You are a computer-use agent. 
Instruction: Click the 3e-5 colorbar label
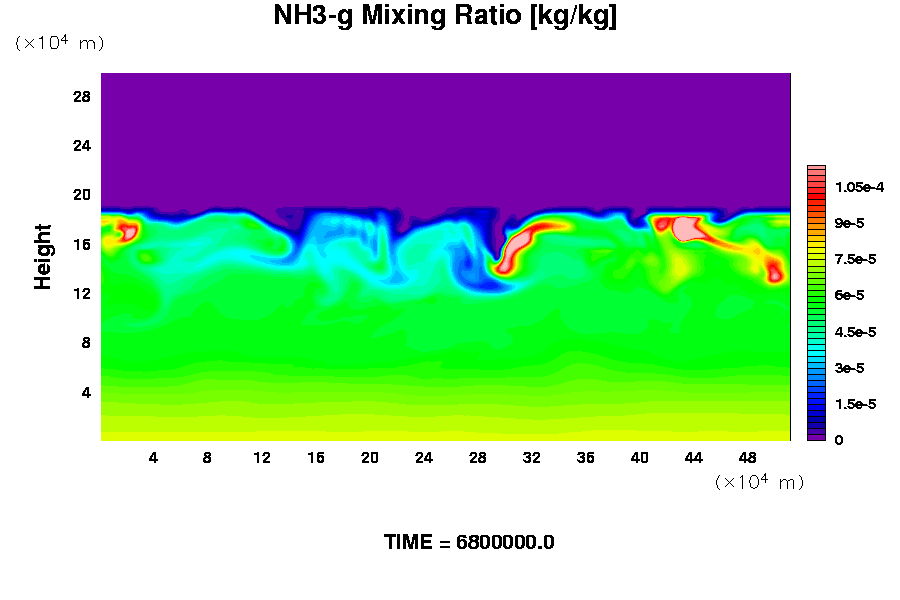click(x=850, y=368)
